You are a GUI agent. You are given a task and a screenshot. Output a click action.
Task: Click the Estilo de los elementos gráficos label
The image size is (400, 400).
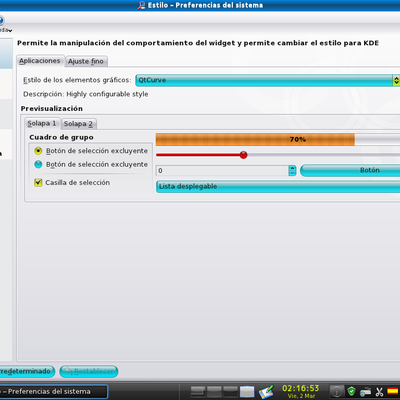(77, 80)
